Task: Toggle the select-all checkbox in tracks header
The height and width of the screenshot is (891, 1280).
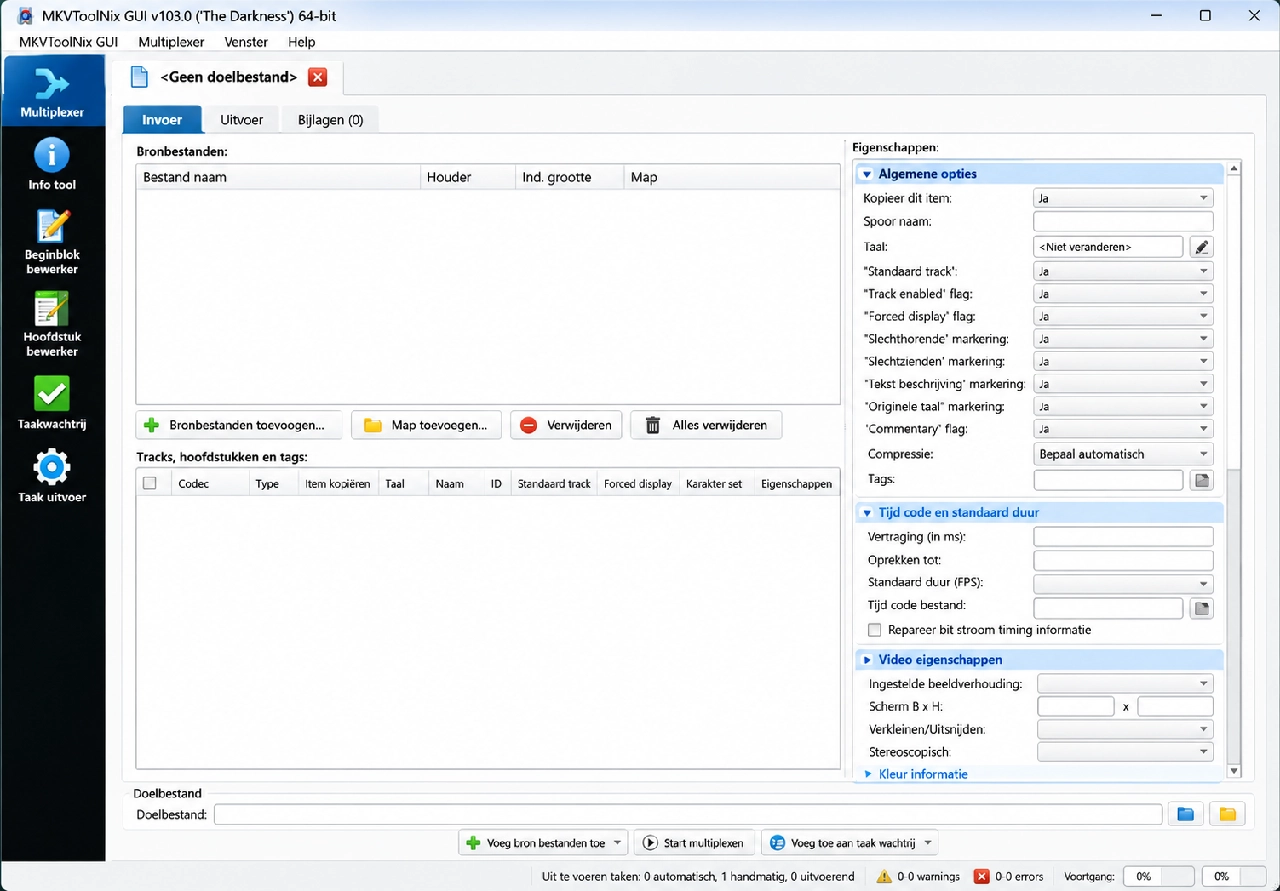Action: (x=150, y=483)
